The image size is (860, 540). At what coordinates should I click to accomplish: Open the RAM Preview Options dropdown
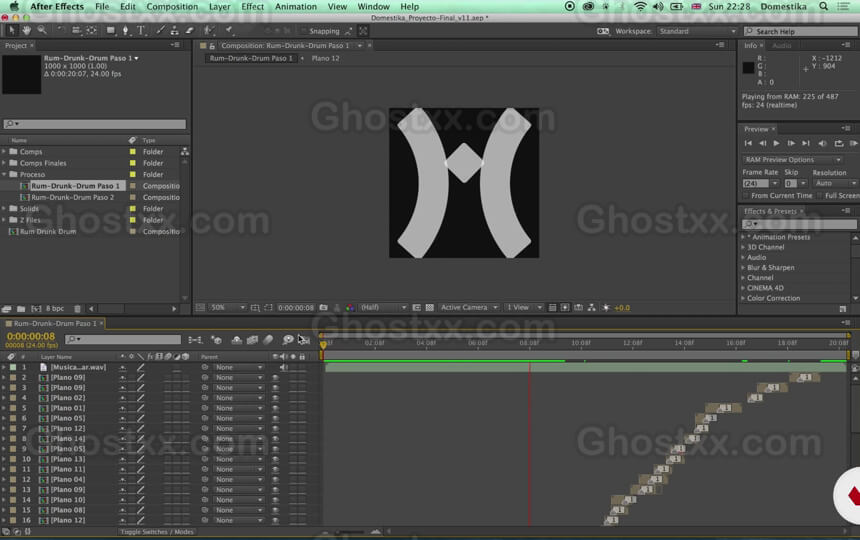coord(792,160)
